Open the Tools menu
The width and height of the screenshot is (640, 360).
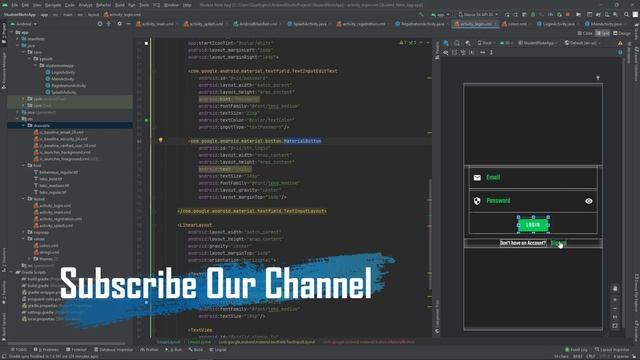144,5
